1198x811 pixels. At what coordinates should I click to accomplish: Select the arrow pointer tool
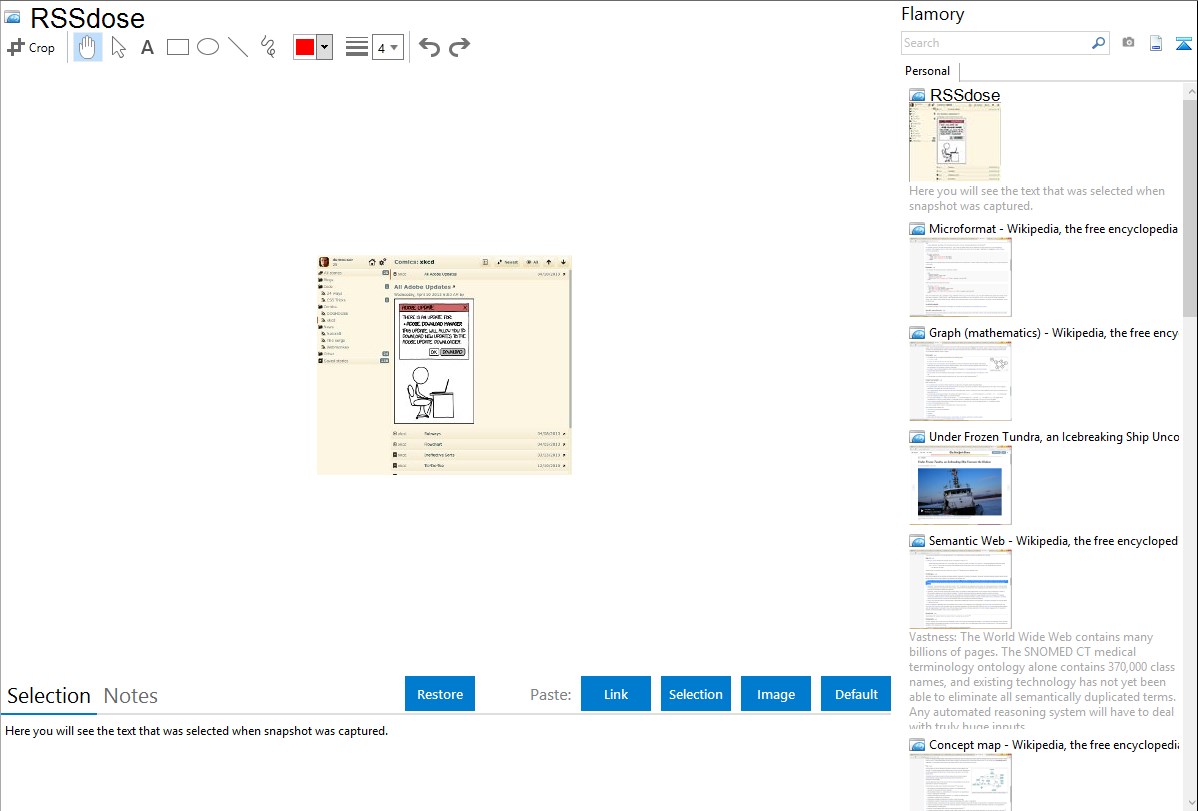(119, 47)
